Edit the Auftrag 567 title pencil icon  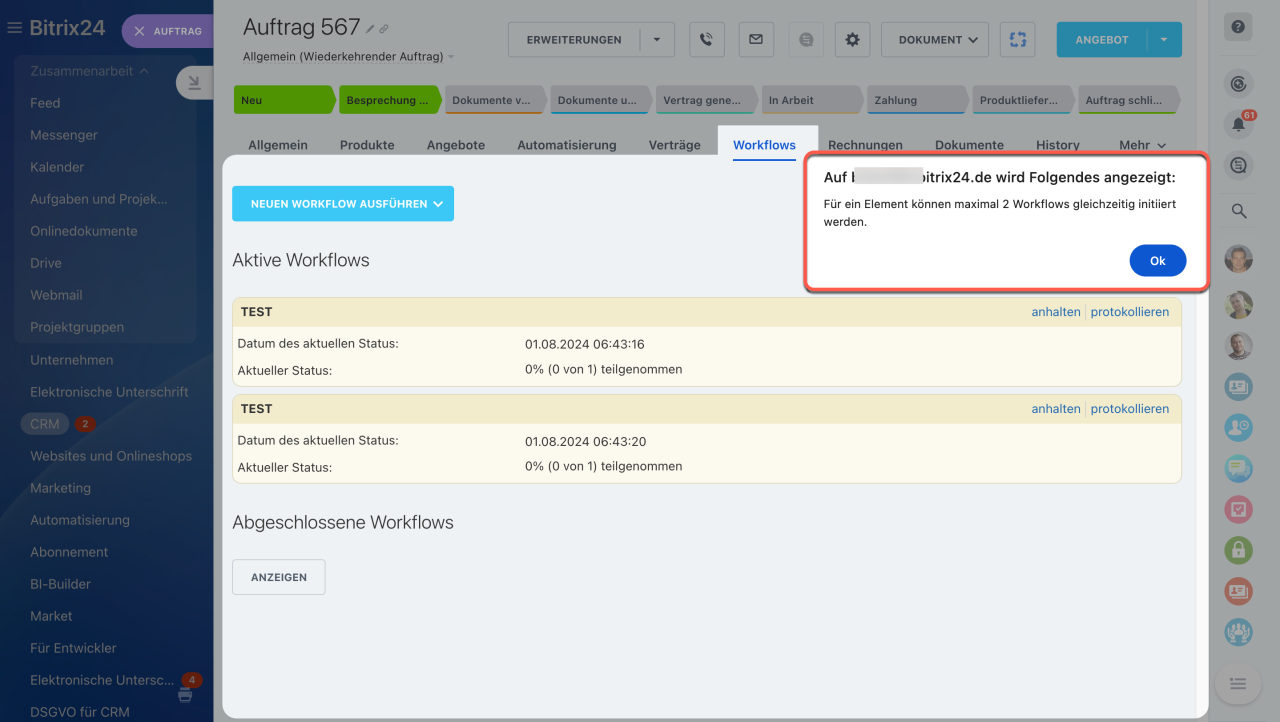370,29
